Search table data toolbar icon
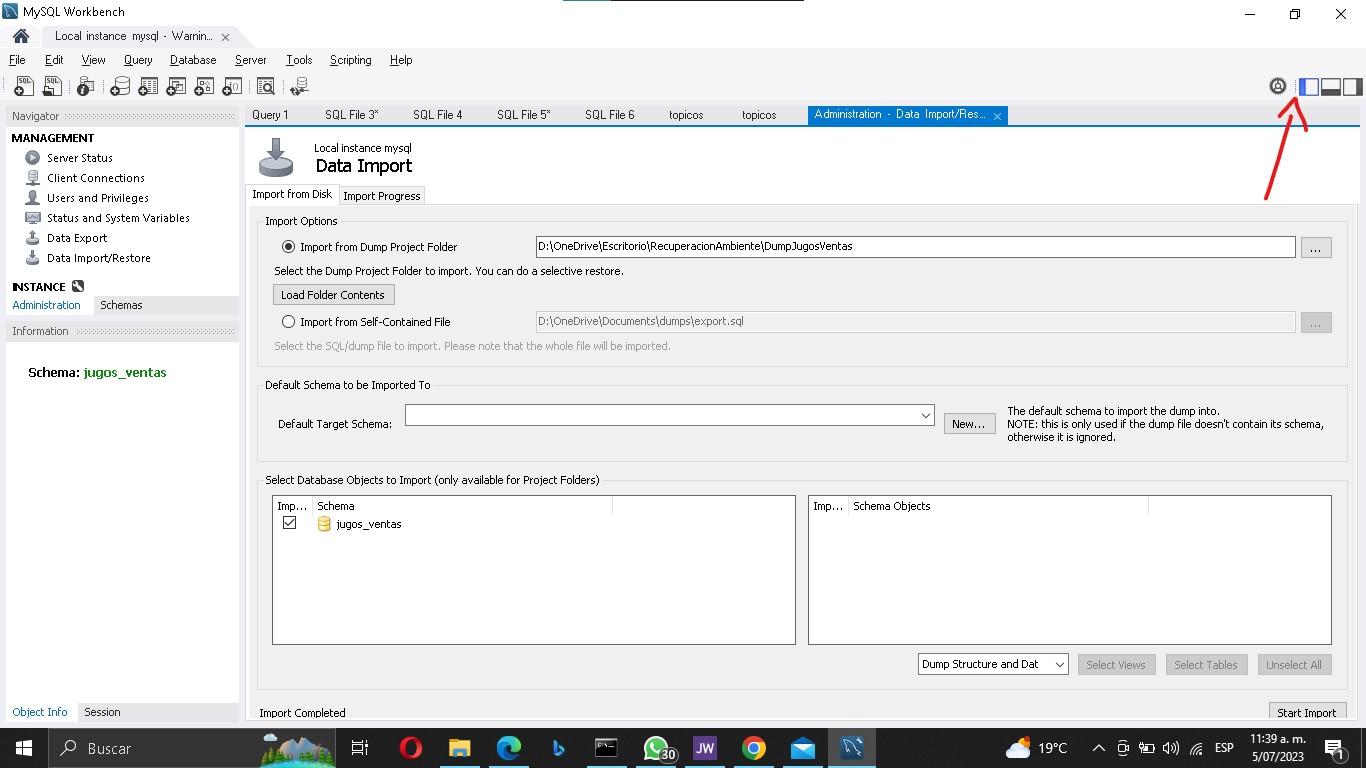 [x=266, y=87]
